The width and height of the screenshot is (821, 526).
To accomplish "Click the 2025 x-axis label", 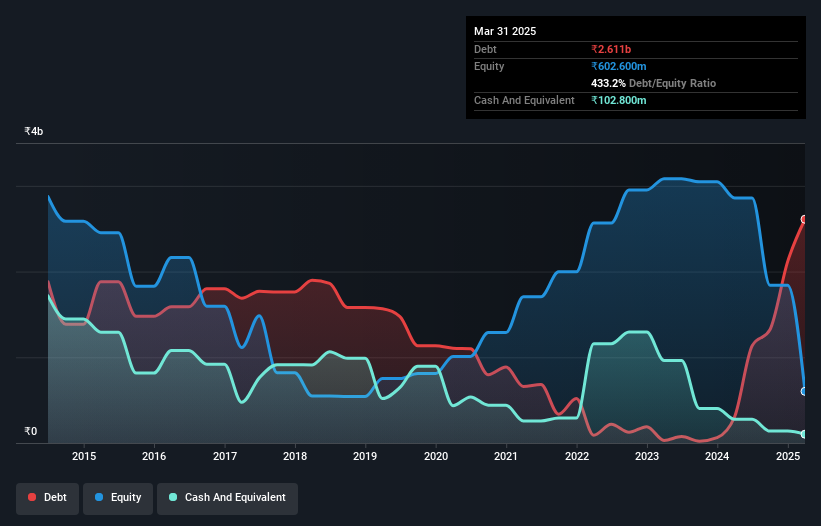I will tap(787, 456).
